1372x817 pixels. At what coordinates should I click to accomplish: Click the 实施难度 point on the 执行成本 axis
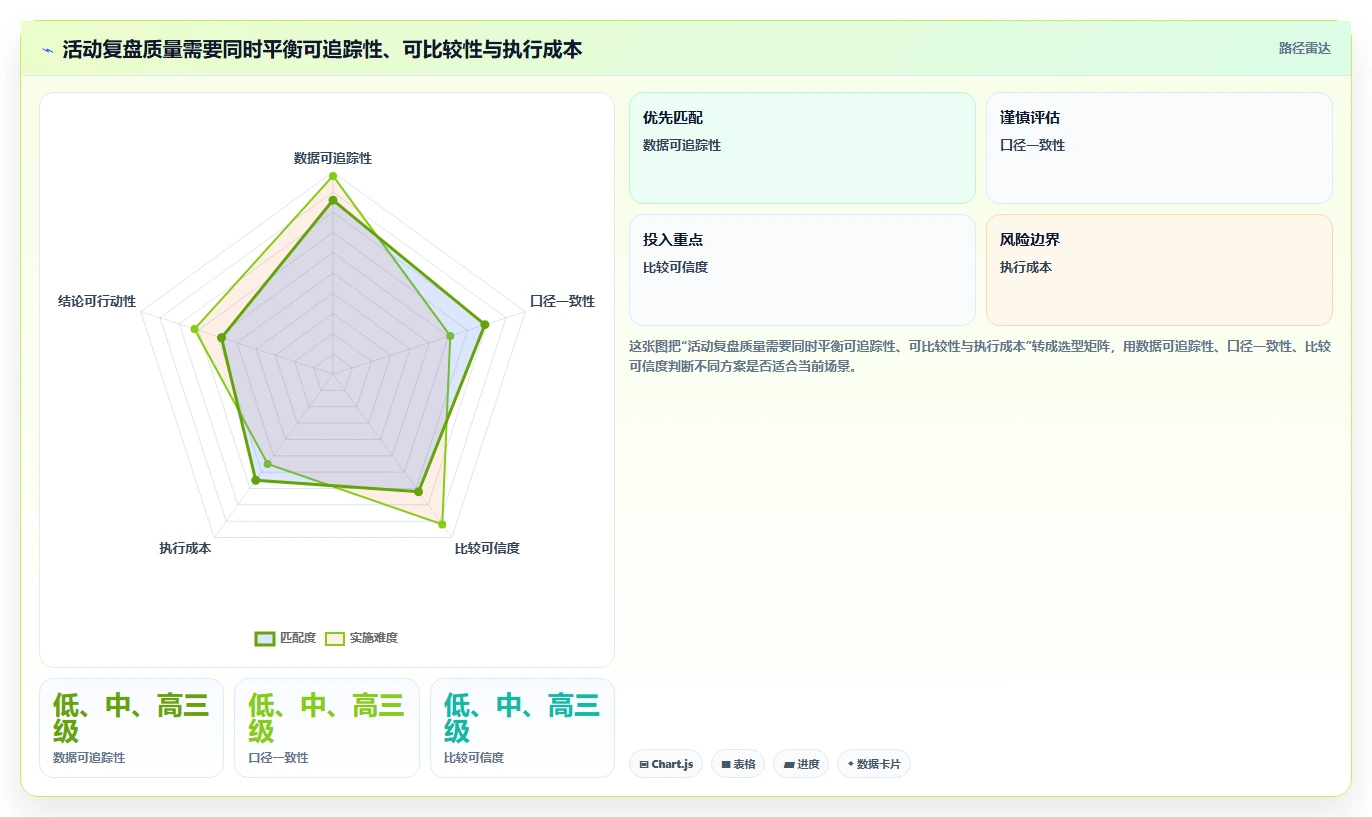267,464
